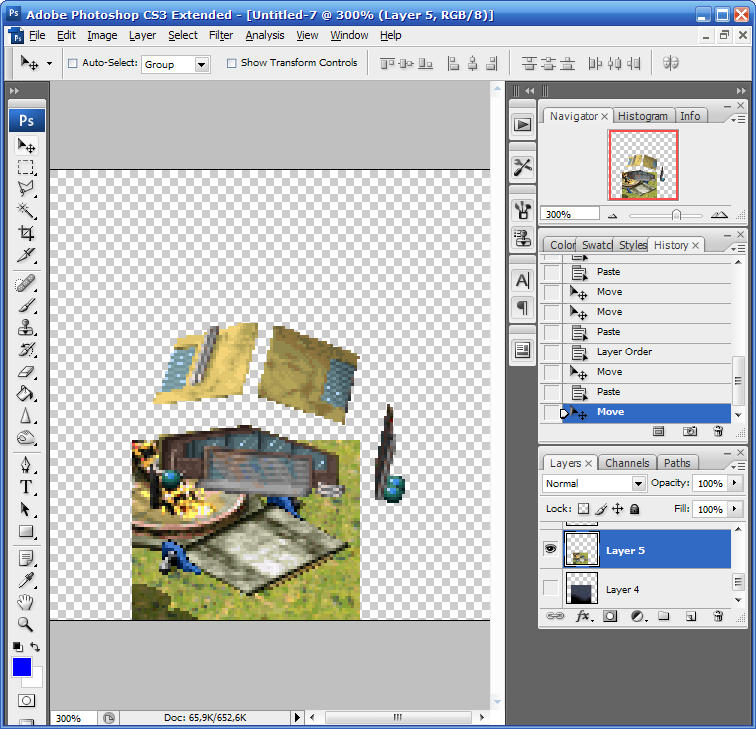Select the Sharpen tool

(x=26, y=416)
